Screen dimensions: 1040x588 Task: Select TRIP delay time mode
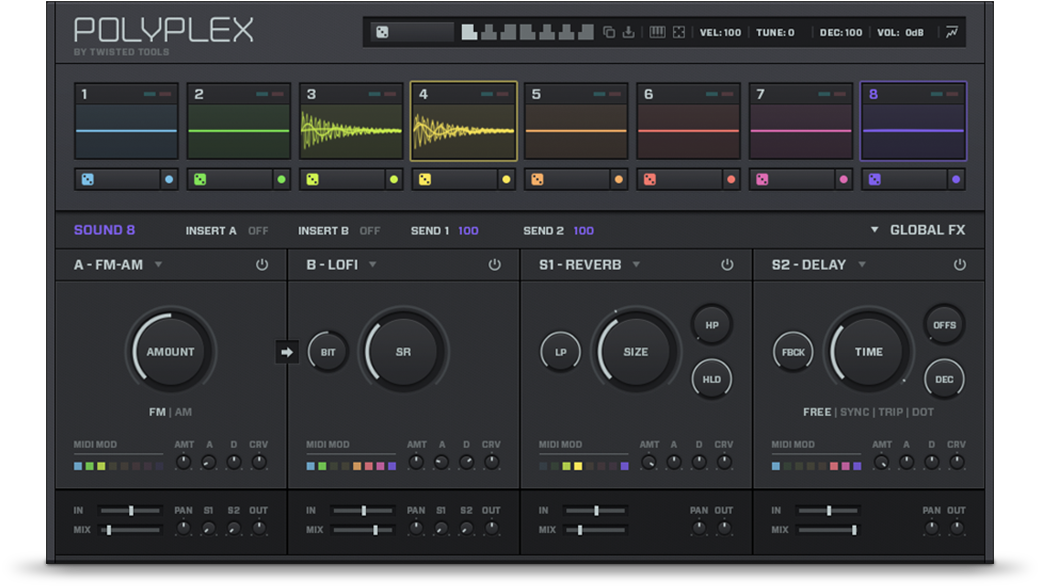tap(891, 412)
